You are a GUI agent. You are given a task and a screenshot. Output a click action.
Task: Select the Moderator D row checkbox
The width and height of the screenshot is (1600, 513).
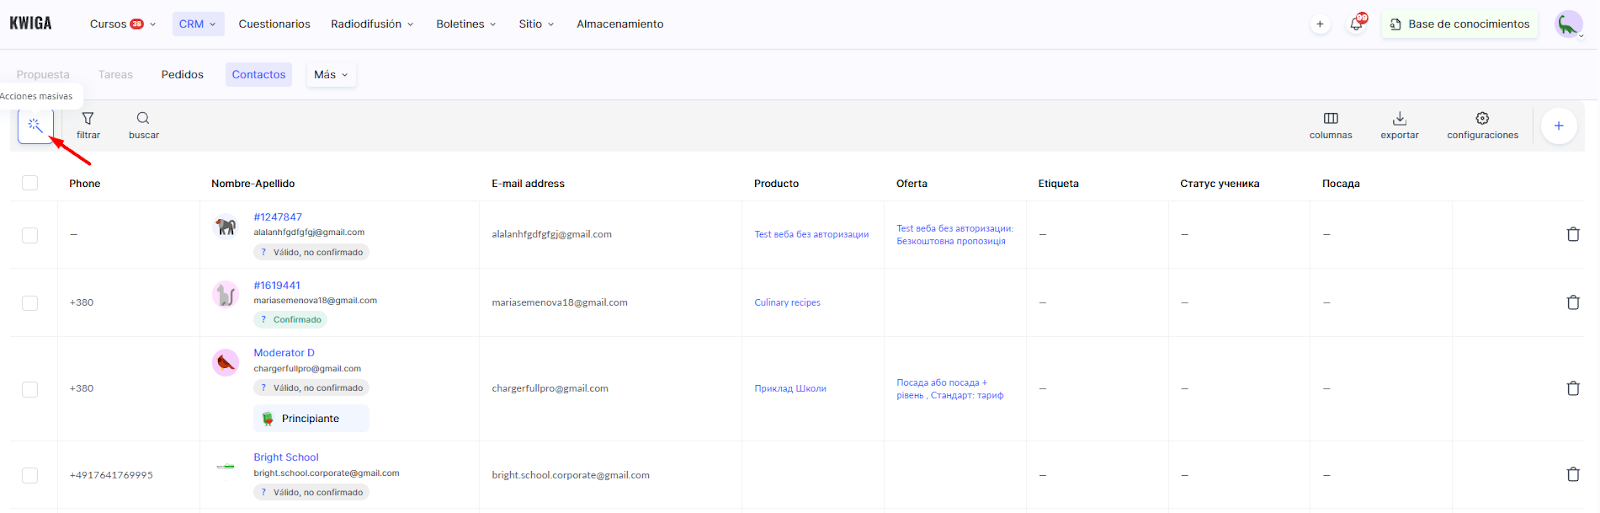point(30,389)
